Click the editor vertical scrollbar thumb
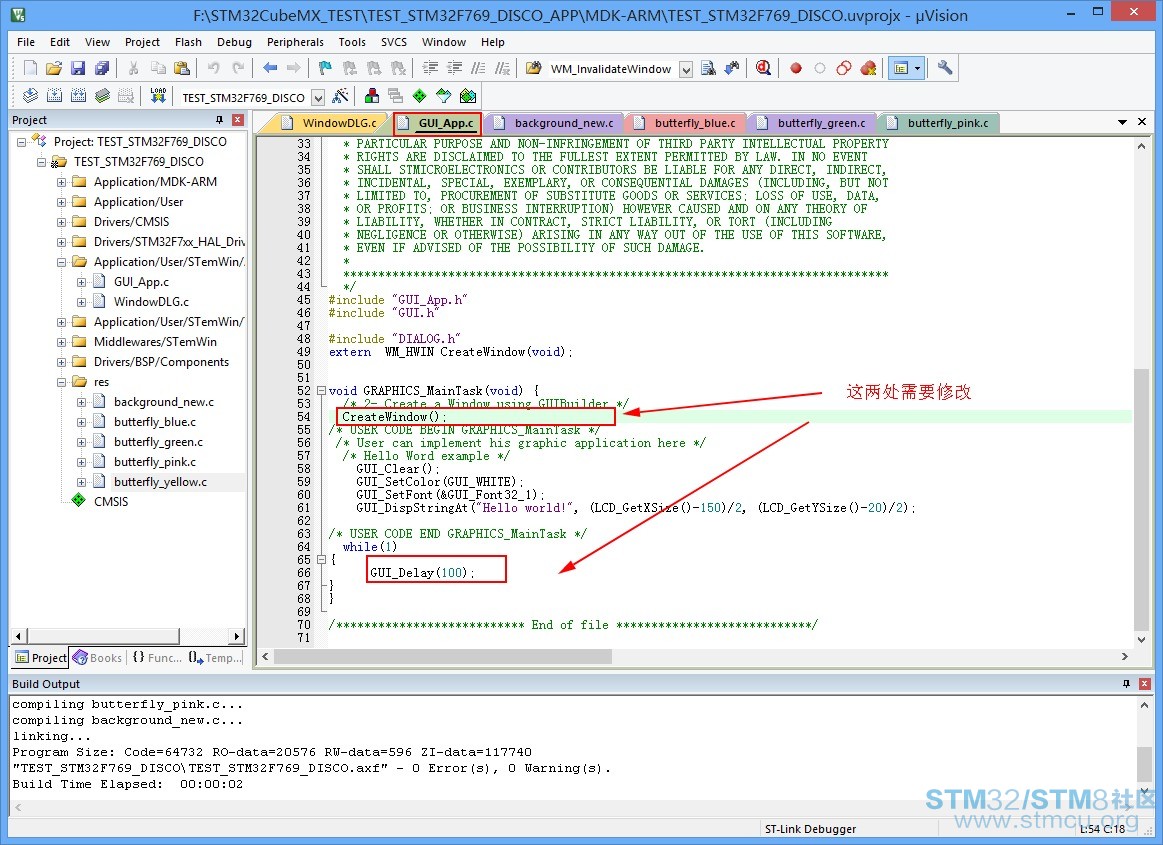The height and width of the screenshot is (845, 1163). [1141, 499]
